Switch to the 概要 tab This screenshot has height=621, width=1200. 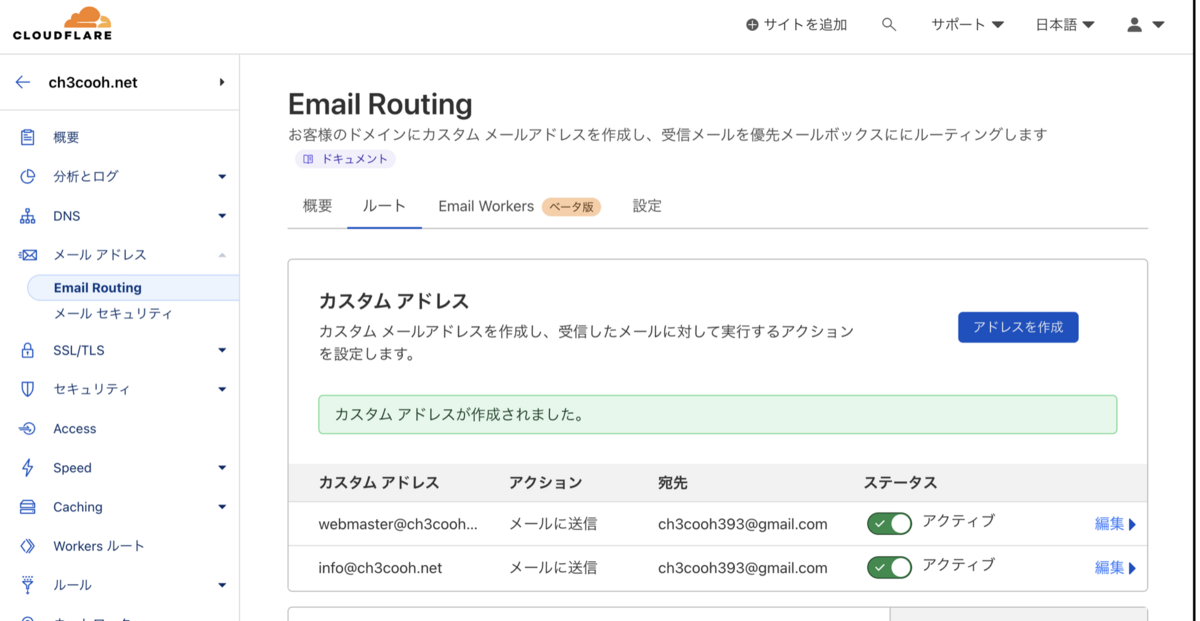coord(317,206)
